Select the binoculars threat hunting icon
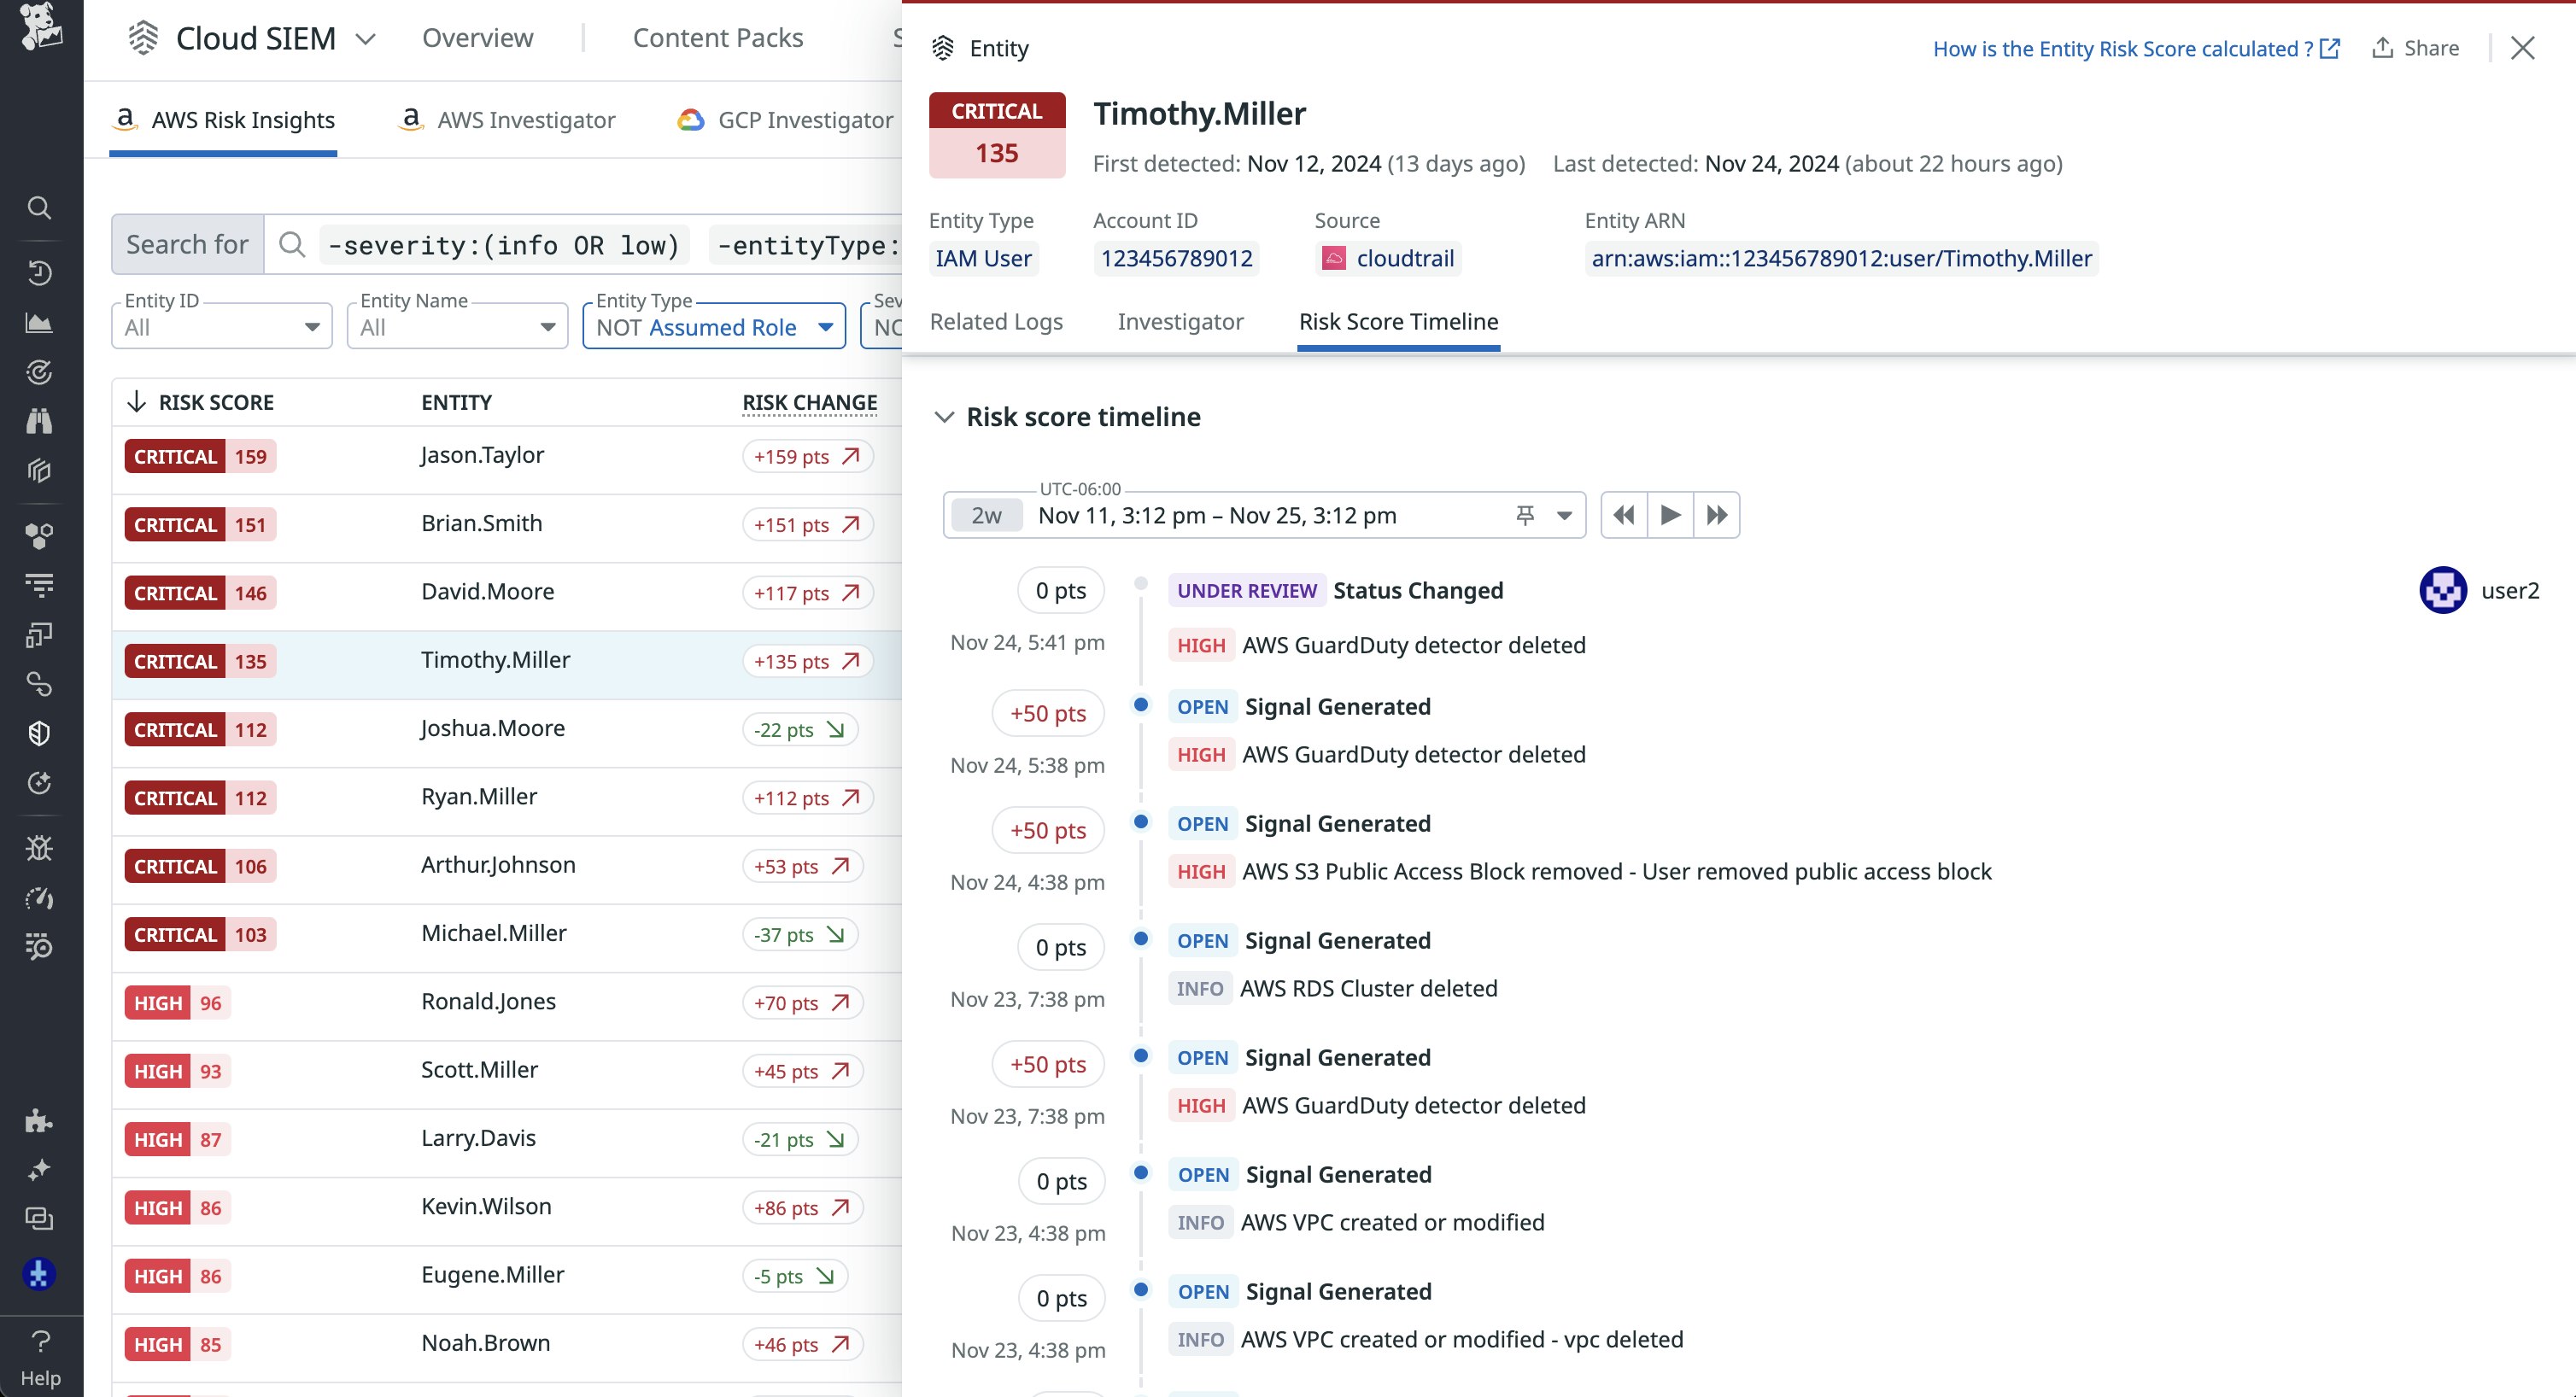This screenshot has height=1397, width=2576. [x=40, y=420]
